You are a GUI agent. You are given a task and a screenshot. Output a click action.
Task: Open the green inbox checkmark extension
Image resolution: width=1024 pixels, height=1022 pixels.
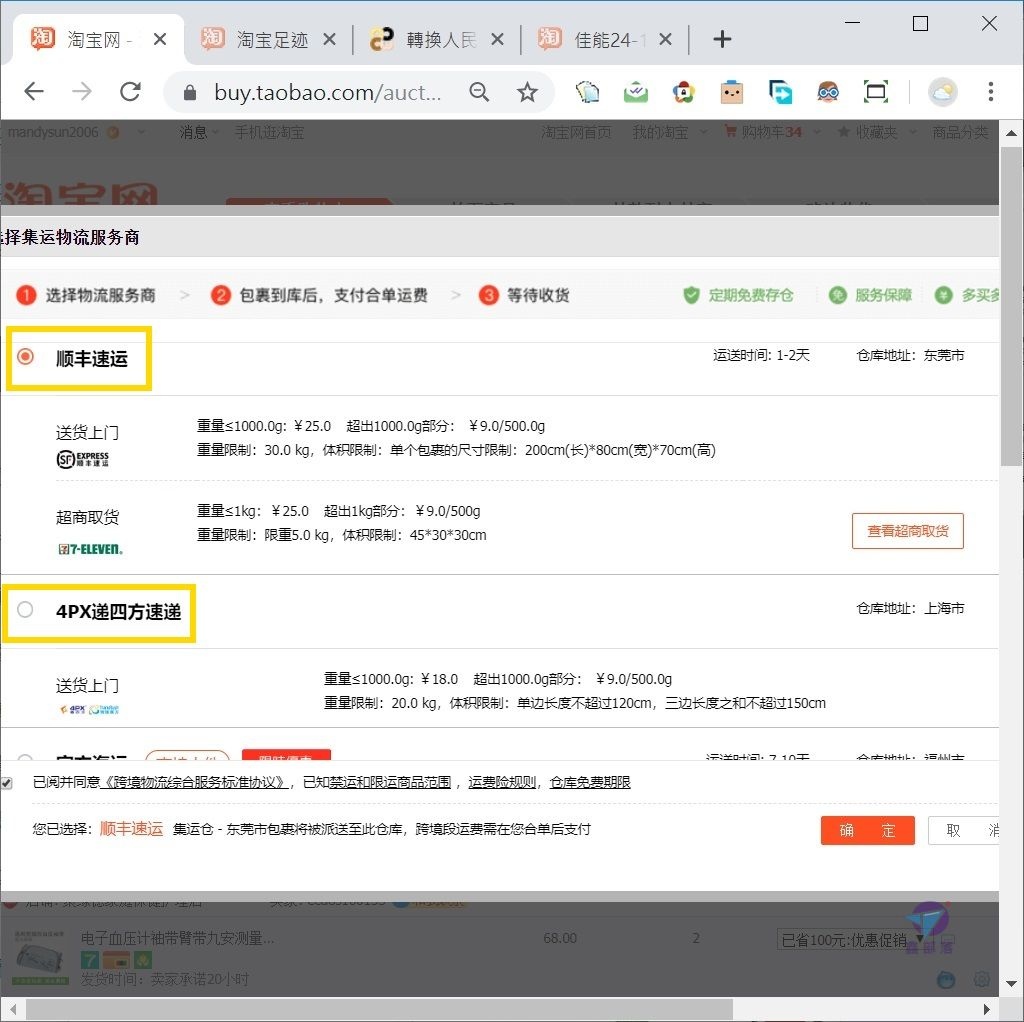pos(635,91)
